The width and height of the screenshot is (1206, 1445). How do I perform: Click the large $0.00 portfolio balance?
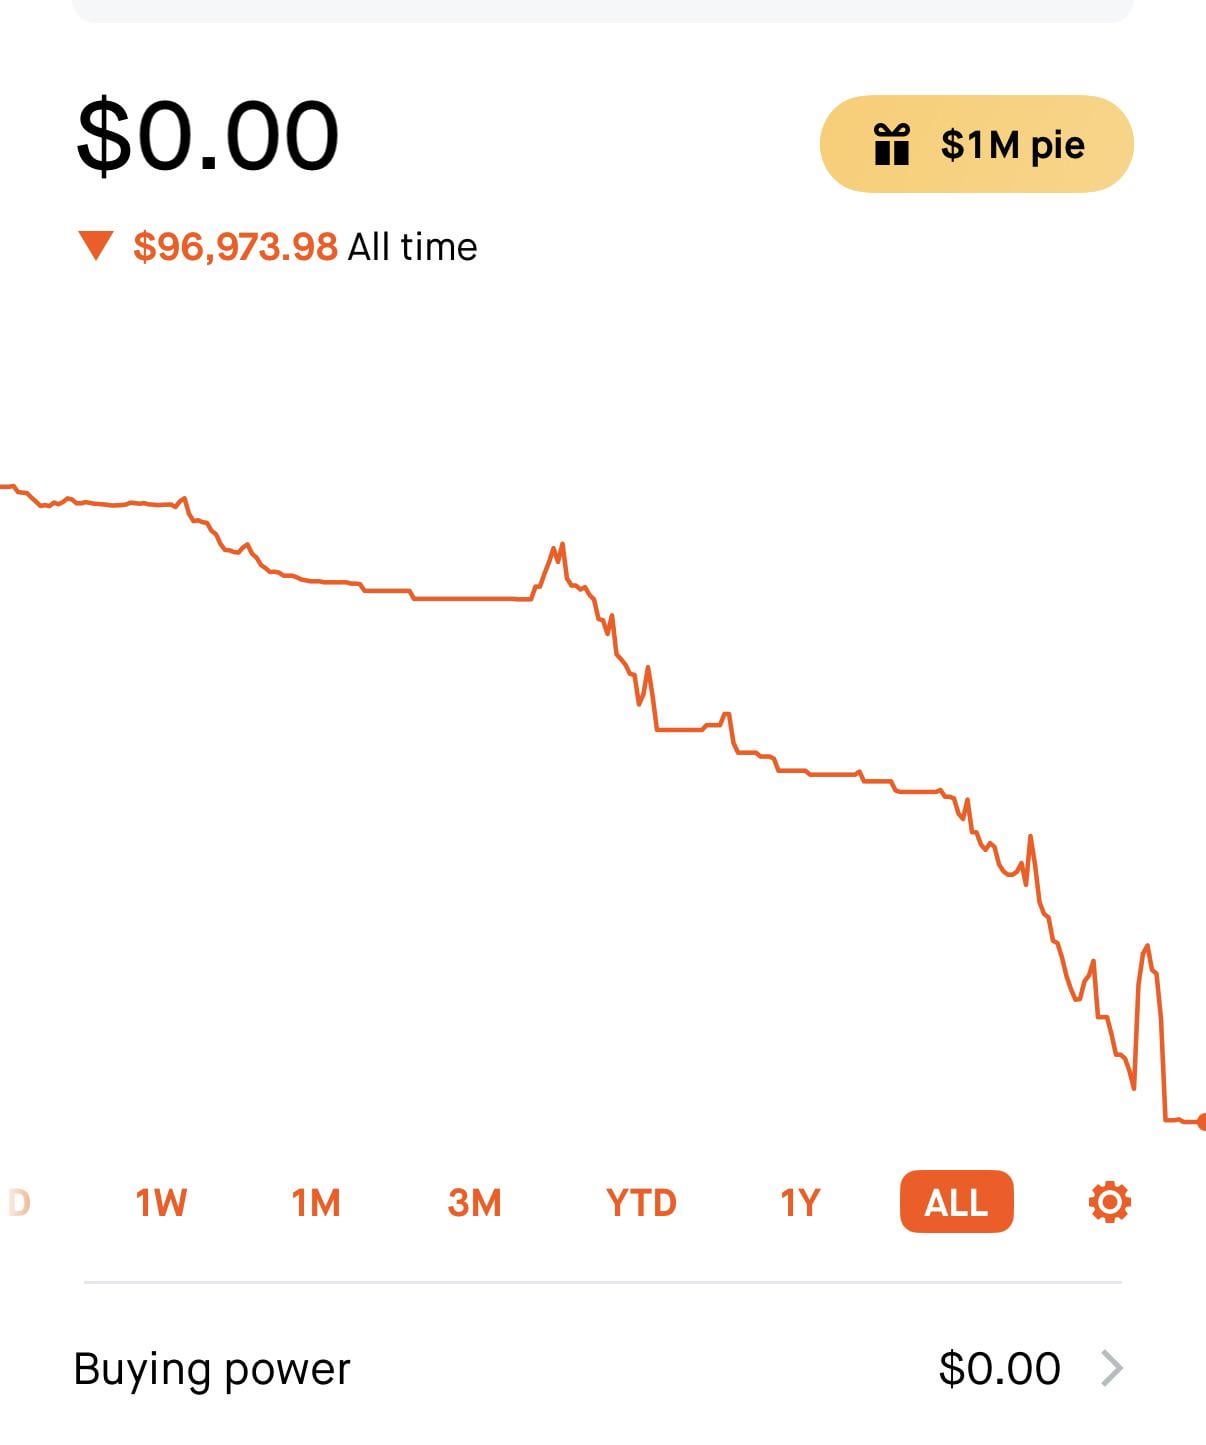pos(208,135)
